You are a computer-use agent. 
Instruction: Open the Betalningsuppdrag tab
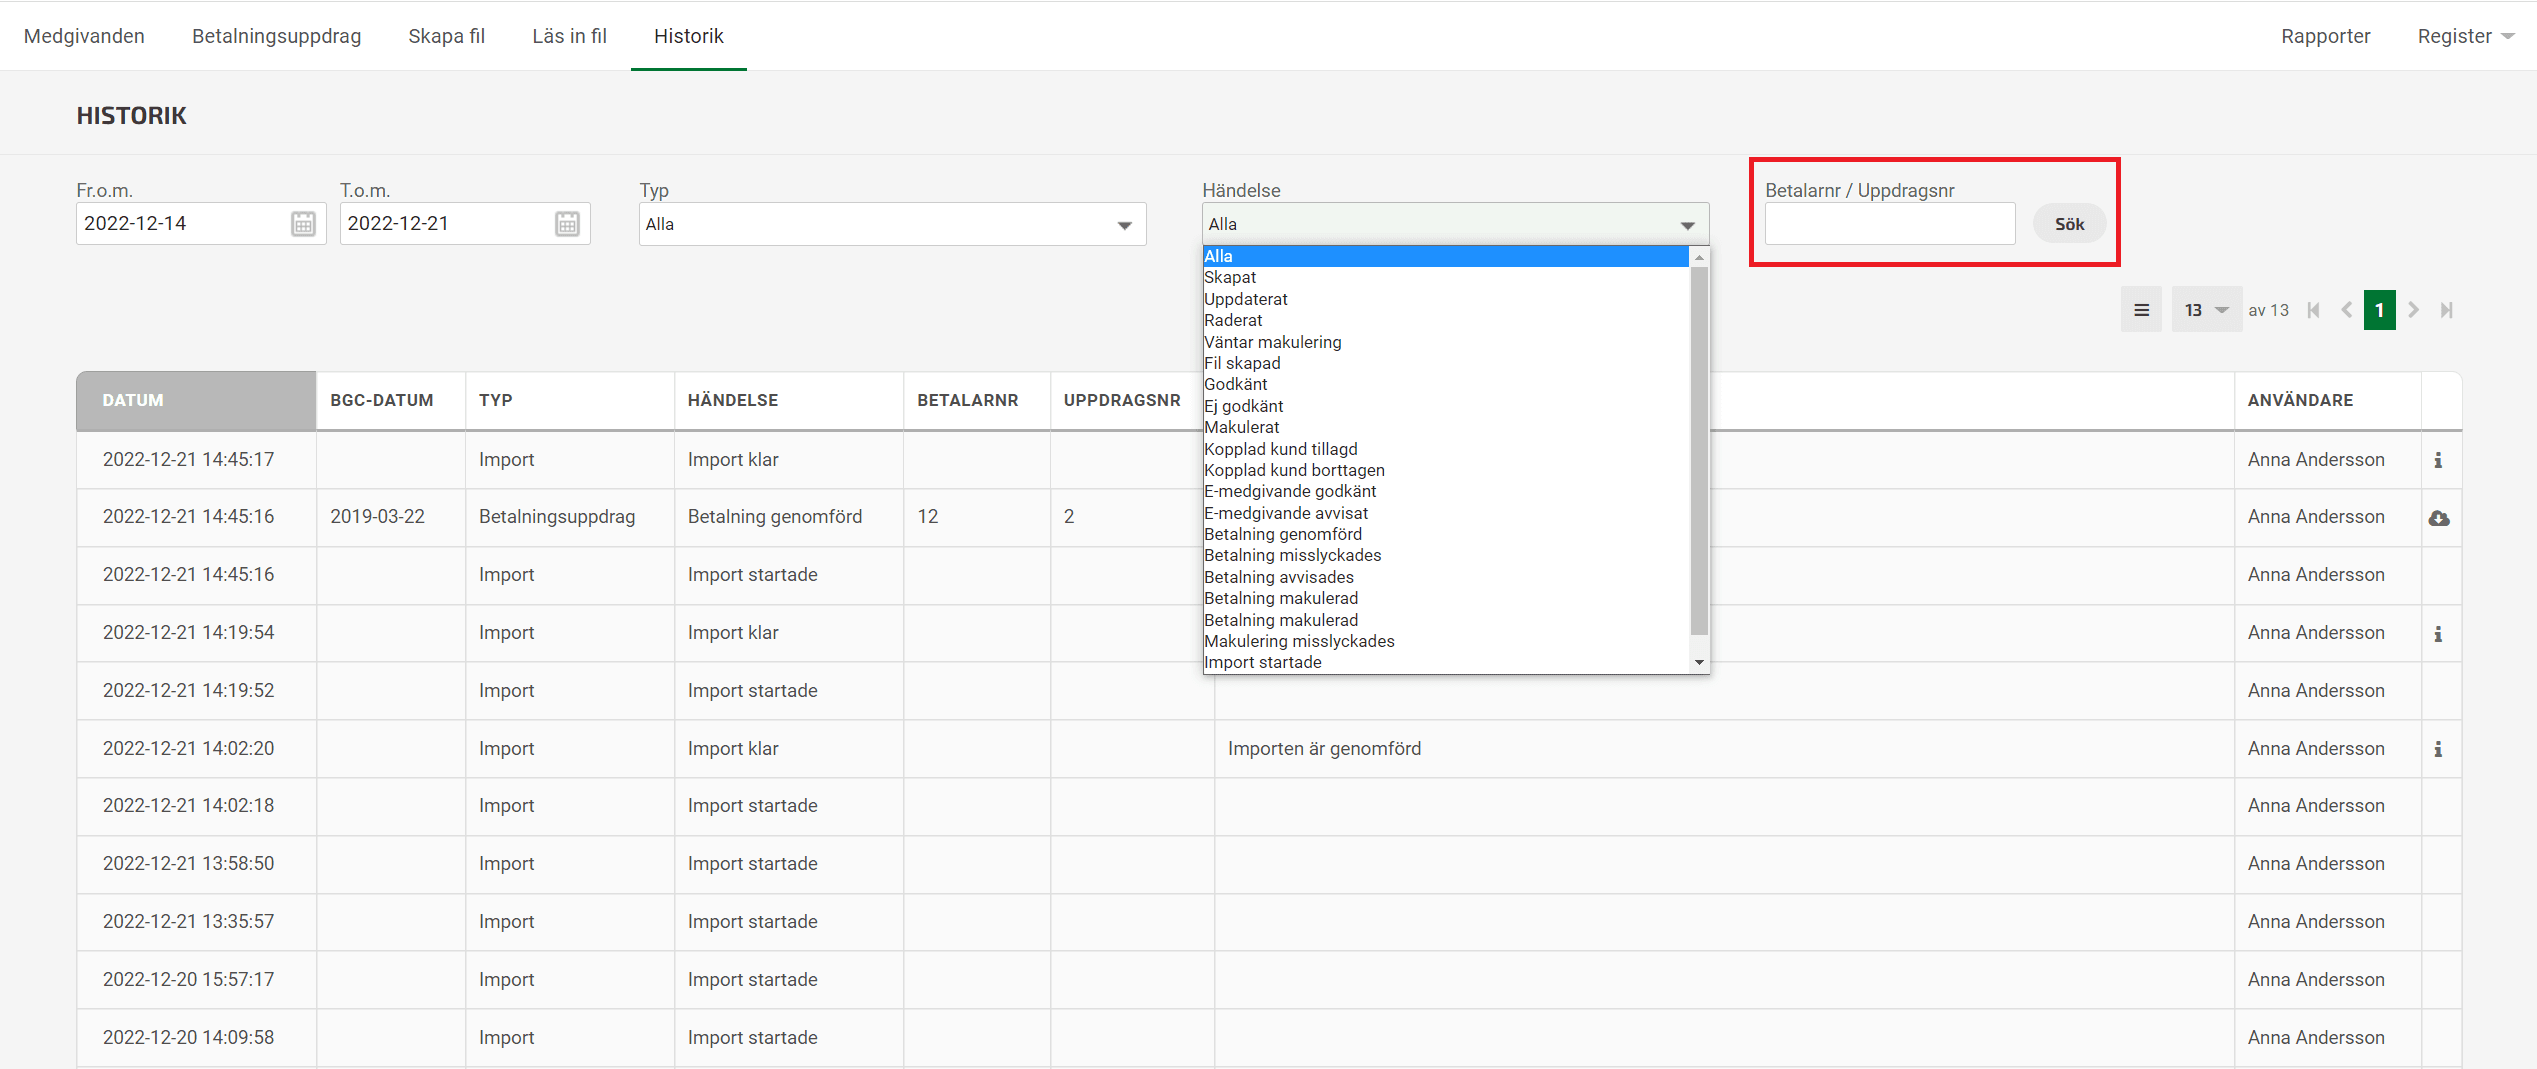click(276, 36)
